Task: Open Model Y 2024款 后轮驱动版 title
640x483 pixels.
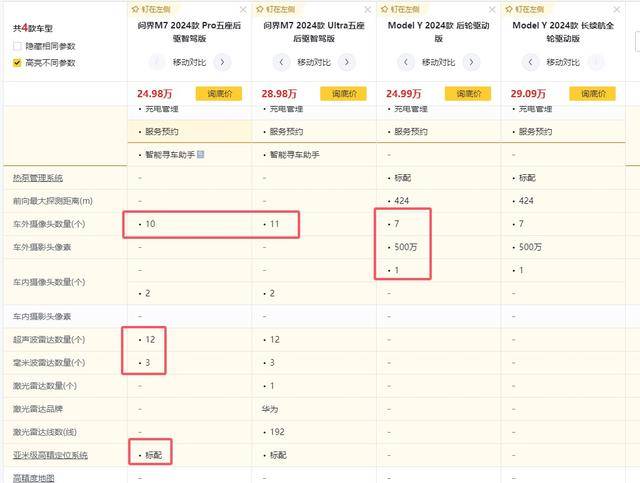Action: tap(438, 32)
